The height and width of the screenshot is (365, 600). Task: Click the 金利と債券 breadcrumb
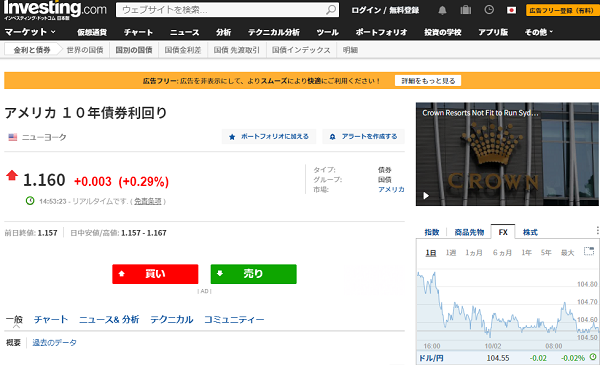tap(32, 50)
